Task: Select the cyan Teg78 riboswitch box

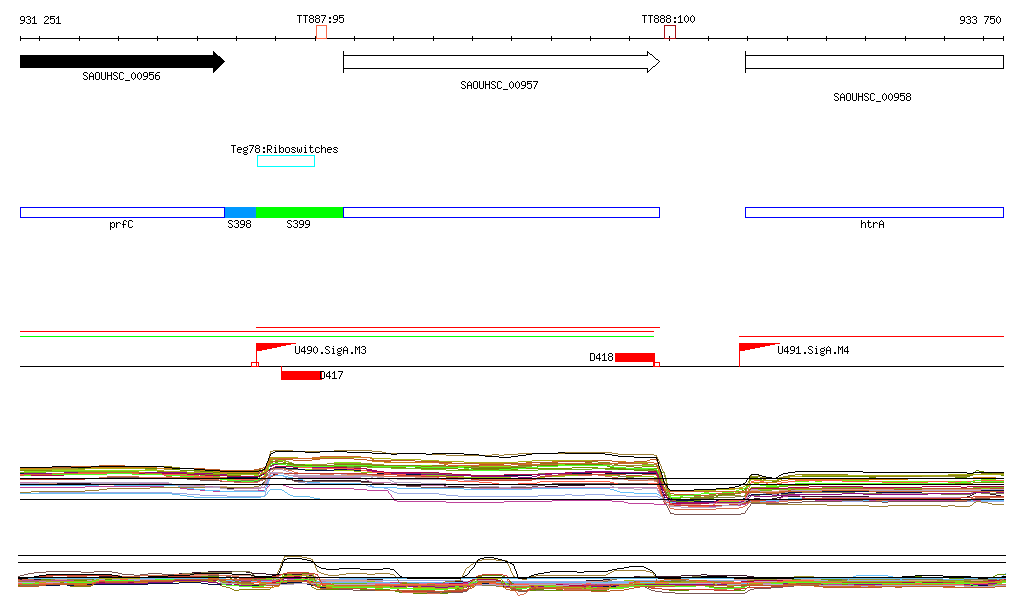Action: pyautogui.click(x=285, y=161)
